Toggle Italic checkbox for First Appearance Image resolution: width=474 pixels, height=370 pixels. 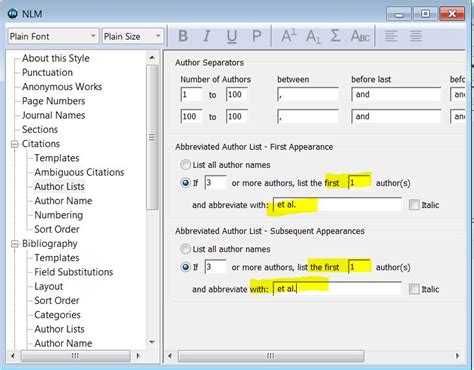[x=414, y=205]
